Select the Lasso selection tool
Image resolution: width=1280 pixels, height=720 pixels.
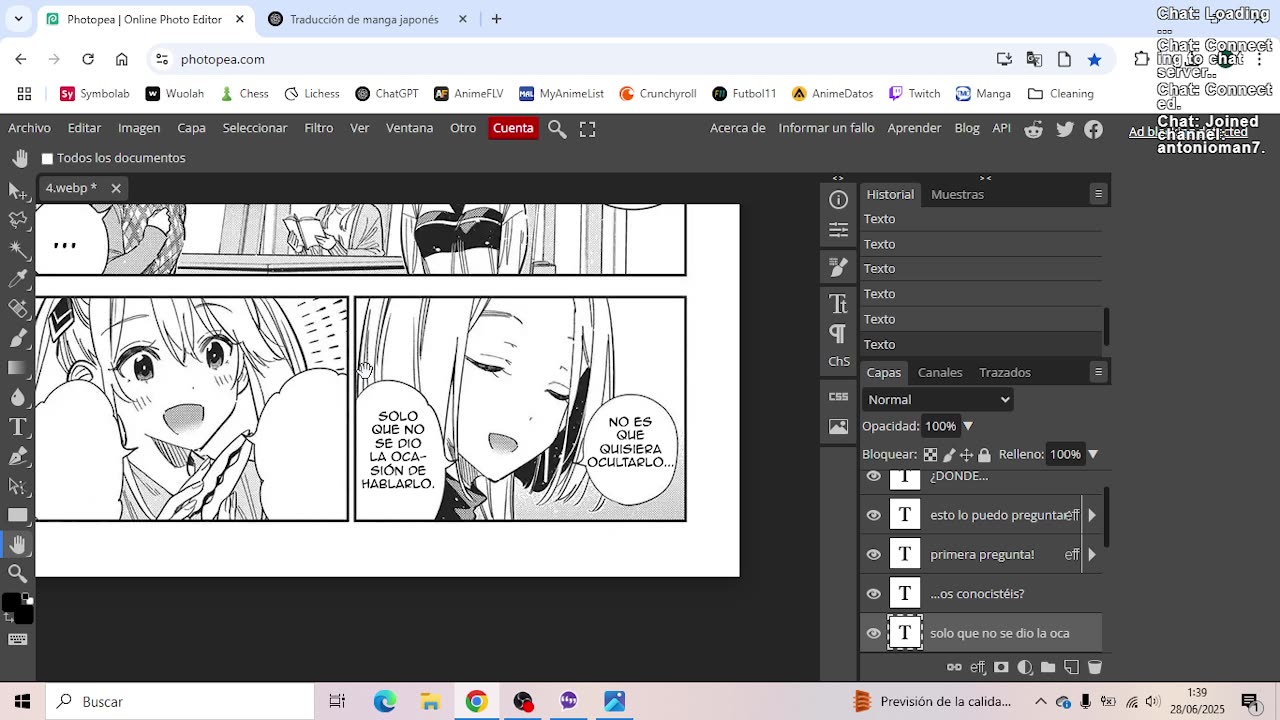(x=17, y=219)
